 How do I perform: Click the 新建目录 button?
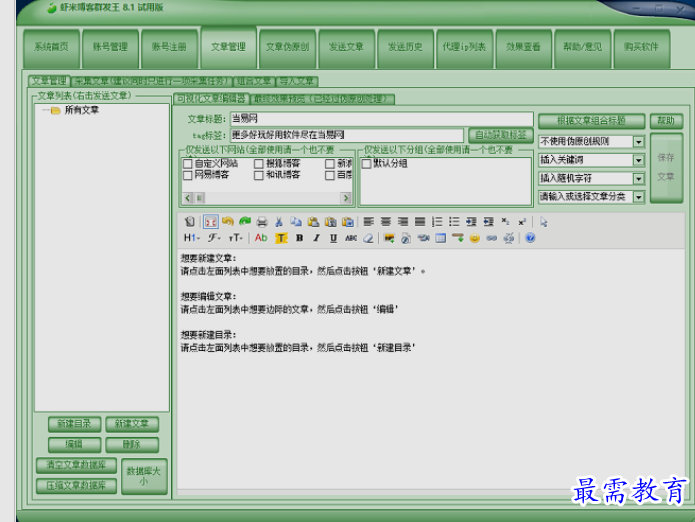pyautogui.click(x=74, y=424)
